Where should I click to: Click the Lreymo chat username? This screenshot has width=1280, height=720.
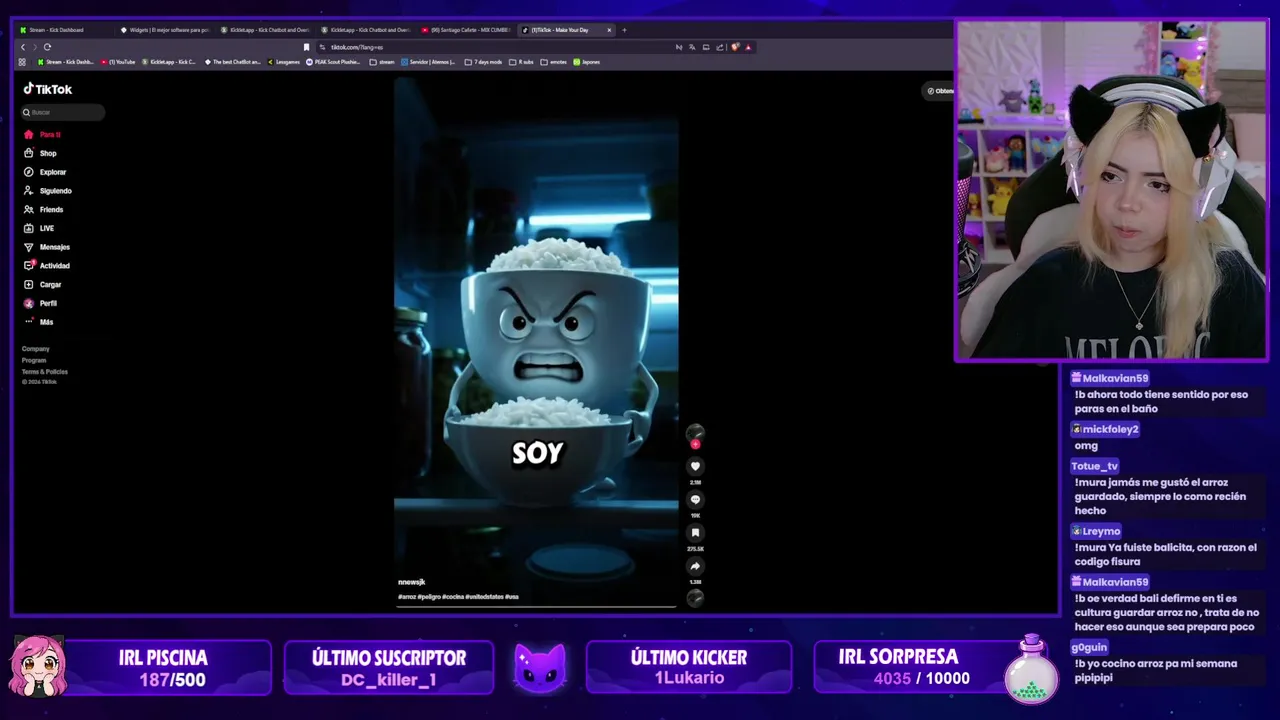pyautogui.click(x=1101, y=531)
